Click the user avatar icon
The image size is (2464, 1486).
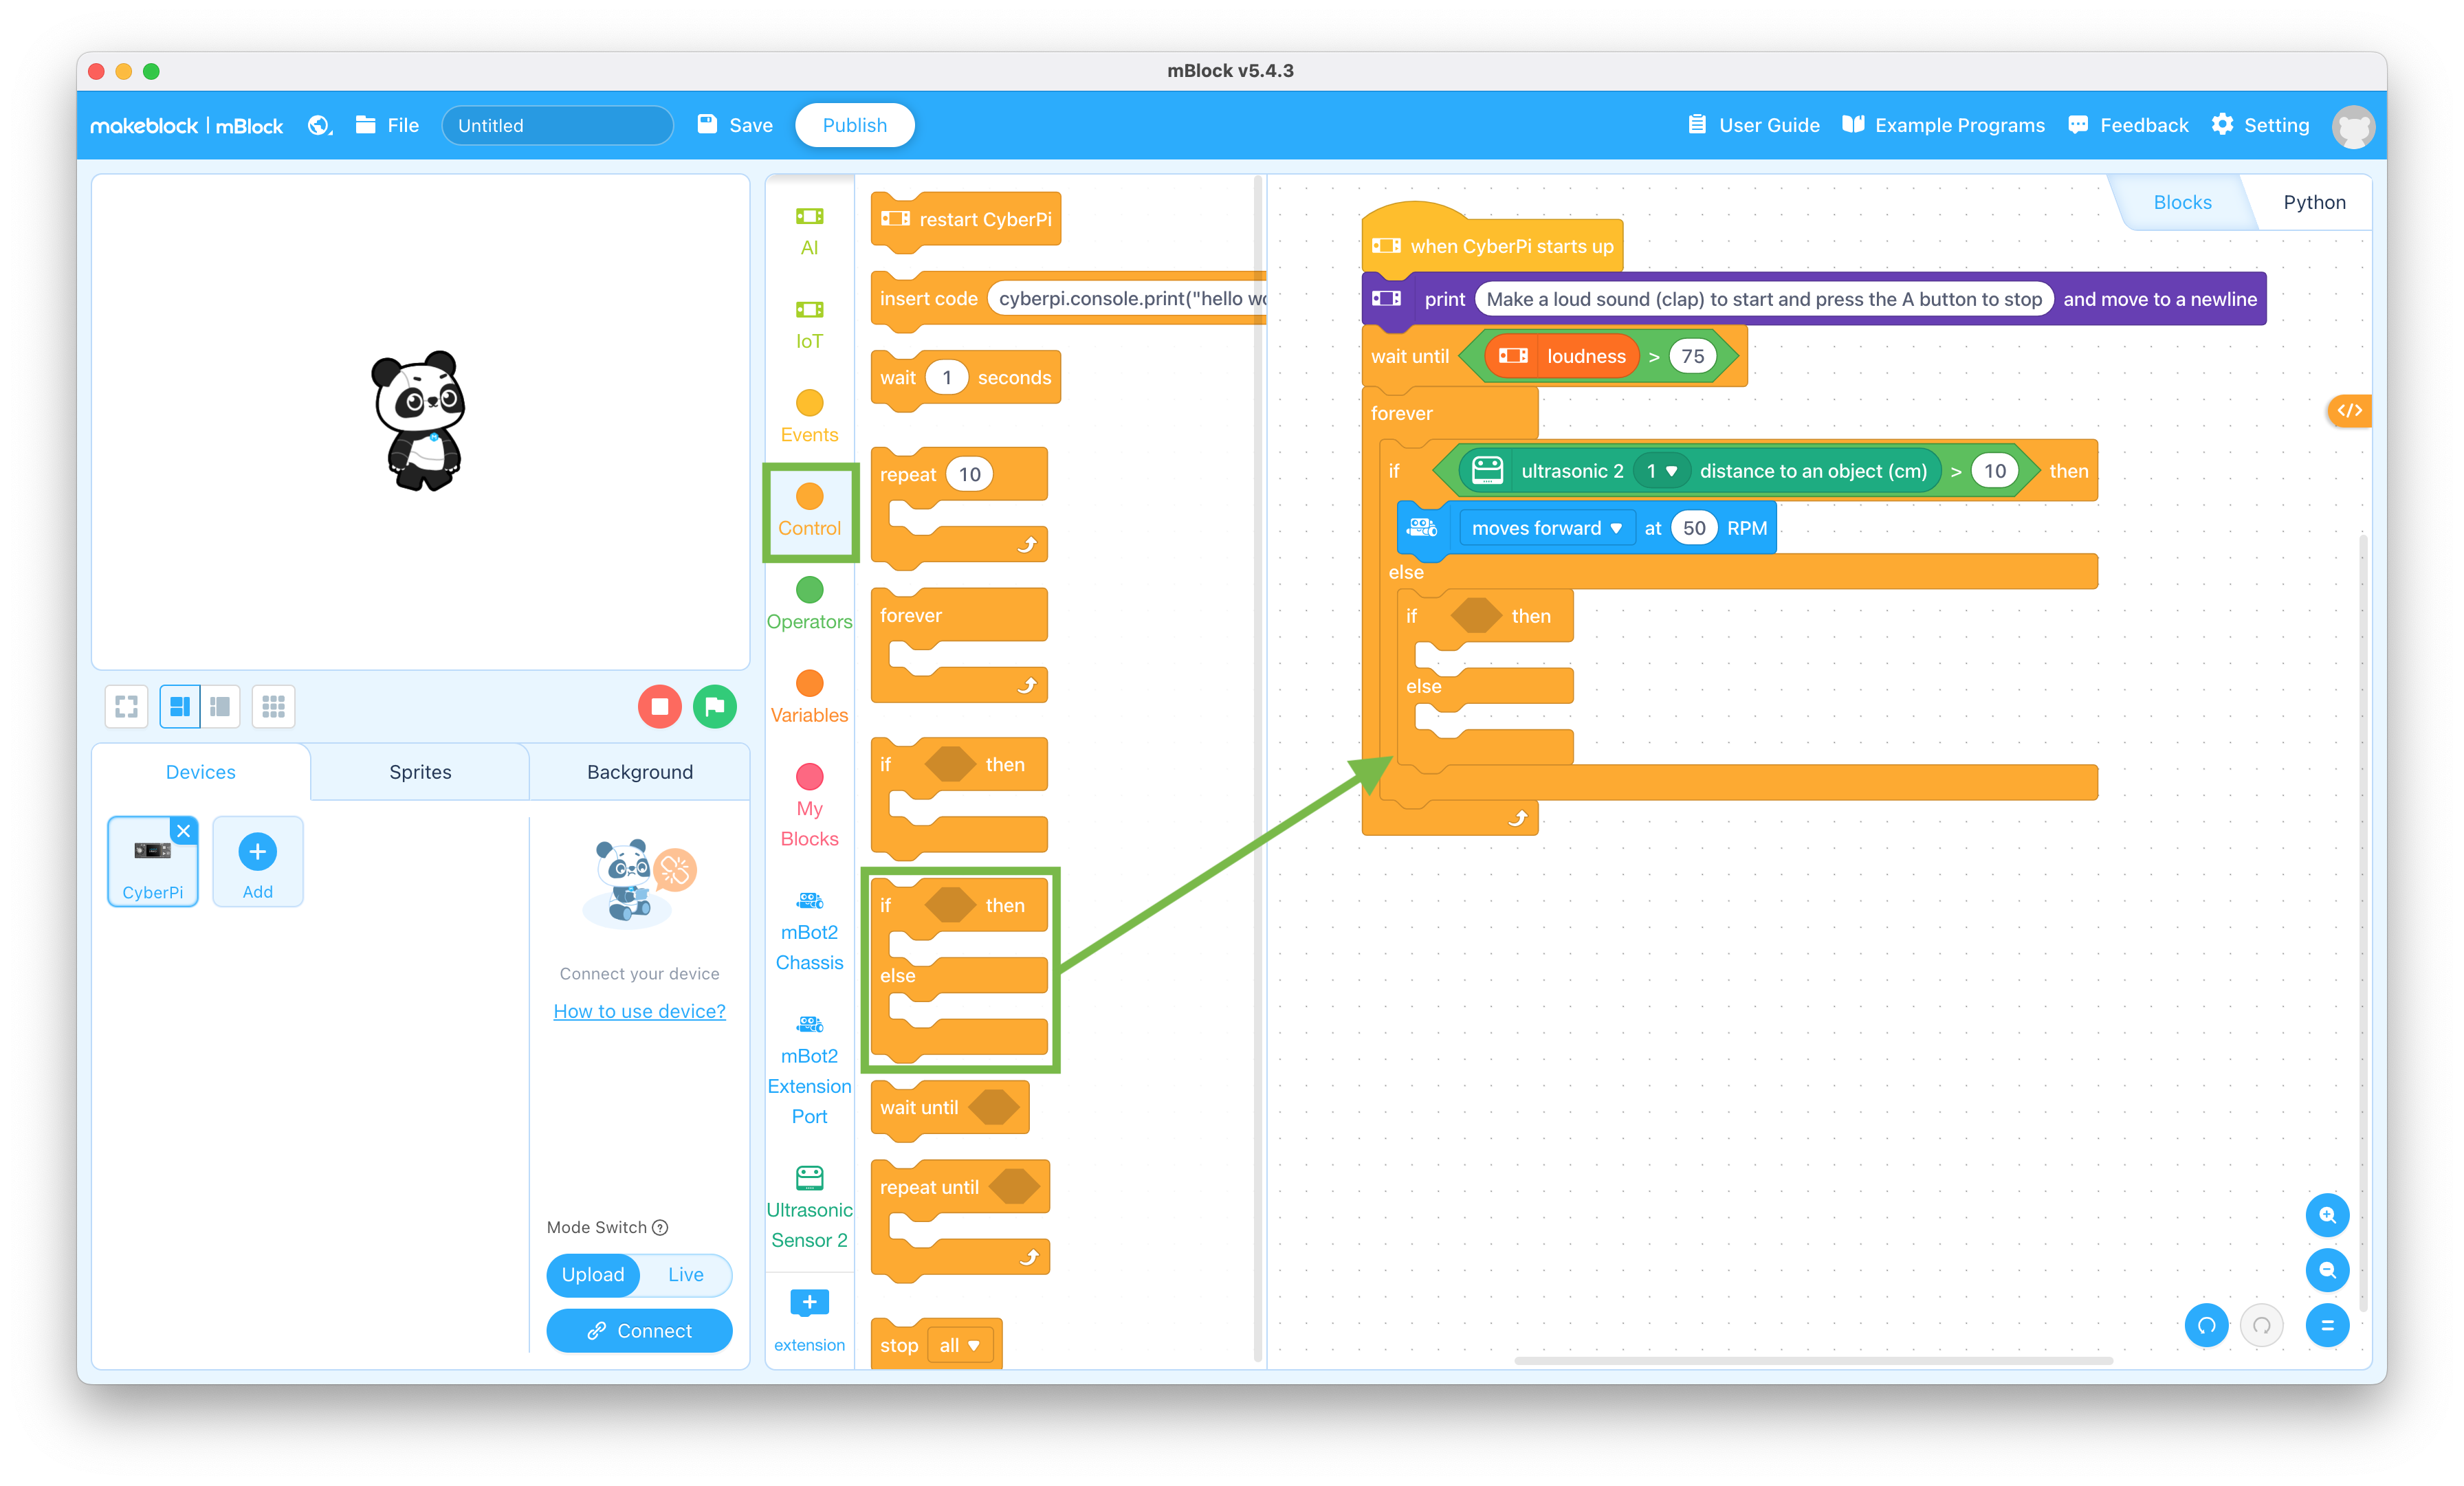click(x=2352, y=127)
